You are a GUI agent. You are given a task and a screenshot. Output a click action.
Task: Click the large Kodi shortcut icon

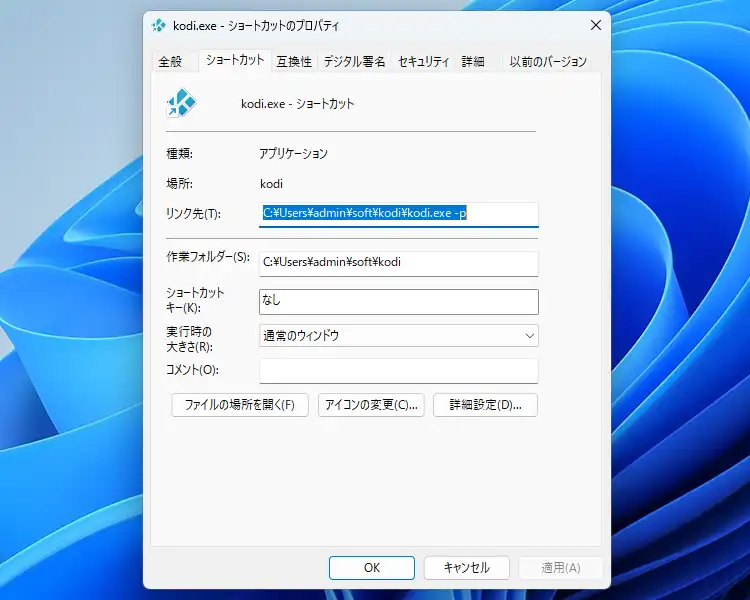tap(181, 102)
